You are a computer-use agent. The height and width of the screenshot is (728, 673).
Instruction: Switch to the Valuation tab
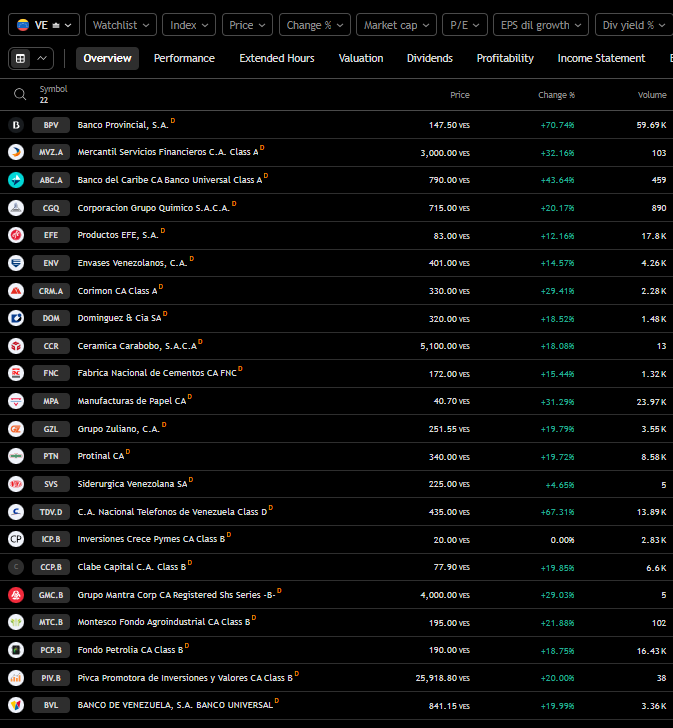tap(361, 58)
